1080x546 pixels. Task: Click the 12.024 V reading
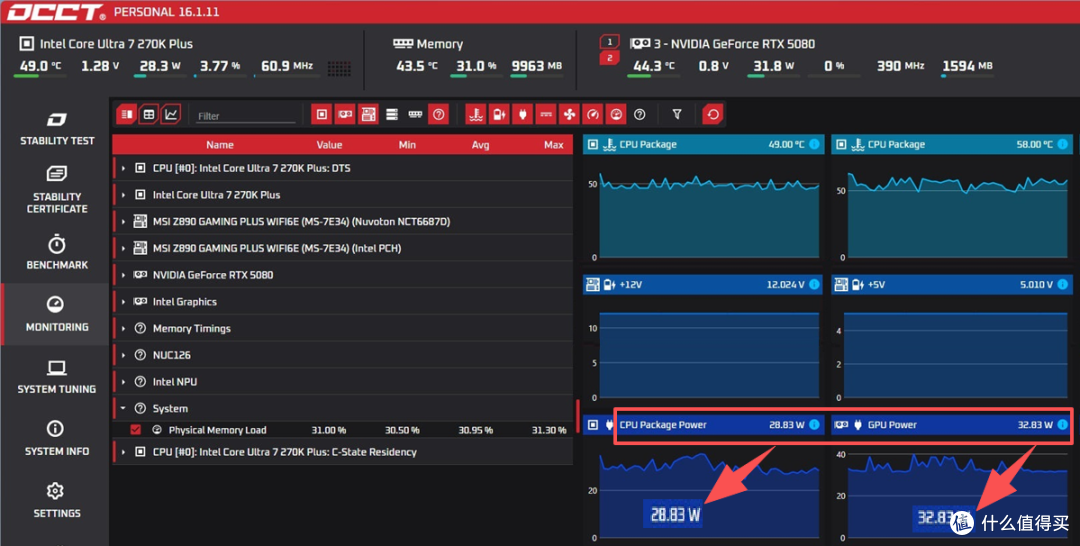785,284
